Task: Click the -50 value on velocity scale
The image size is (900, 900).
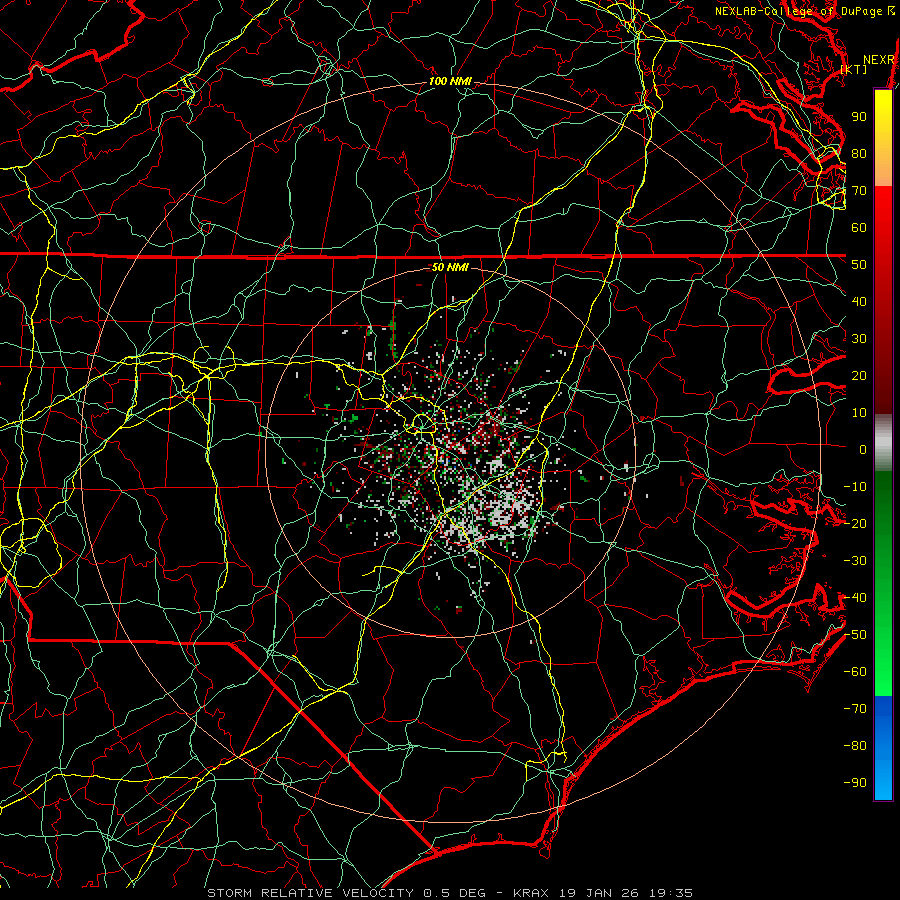Action: pos(855,635)
